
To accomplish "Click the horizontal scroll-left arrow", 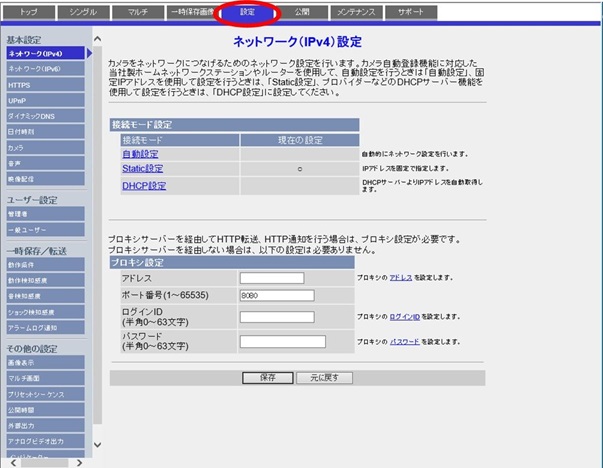I will [x=13, y=463].
